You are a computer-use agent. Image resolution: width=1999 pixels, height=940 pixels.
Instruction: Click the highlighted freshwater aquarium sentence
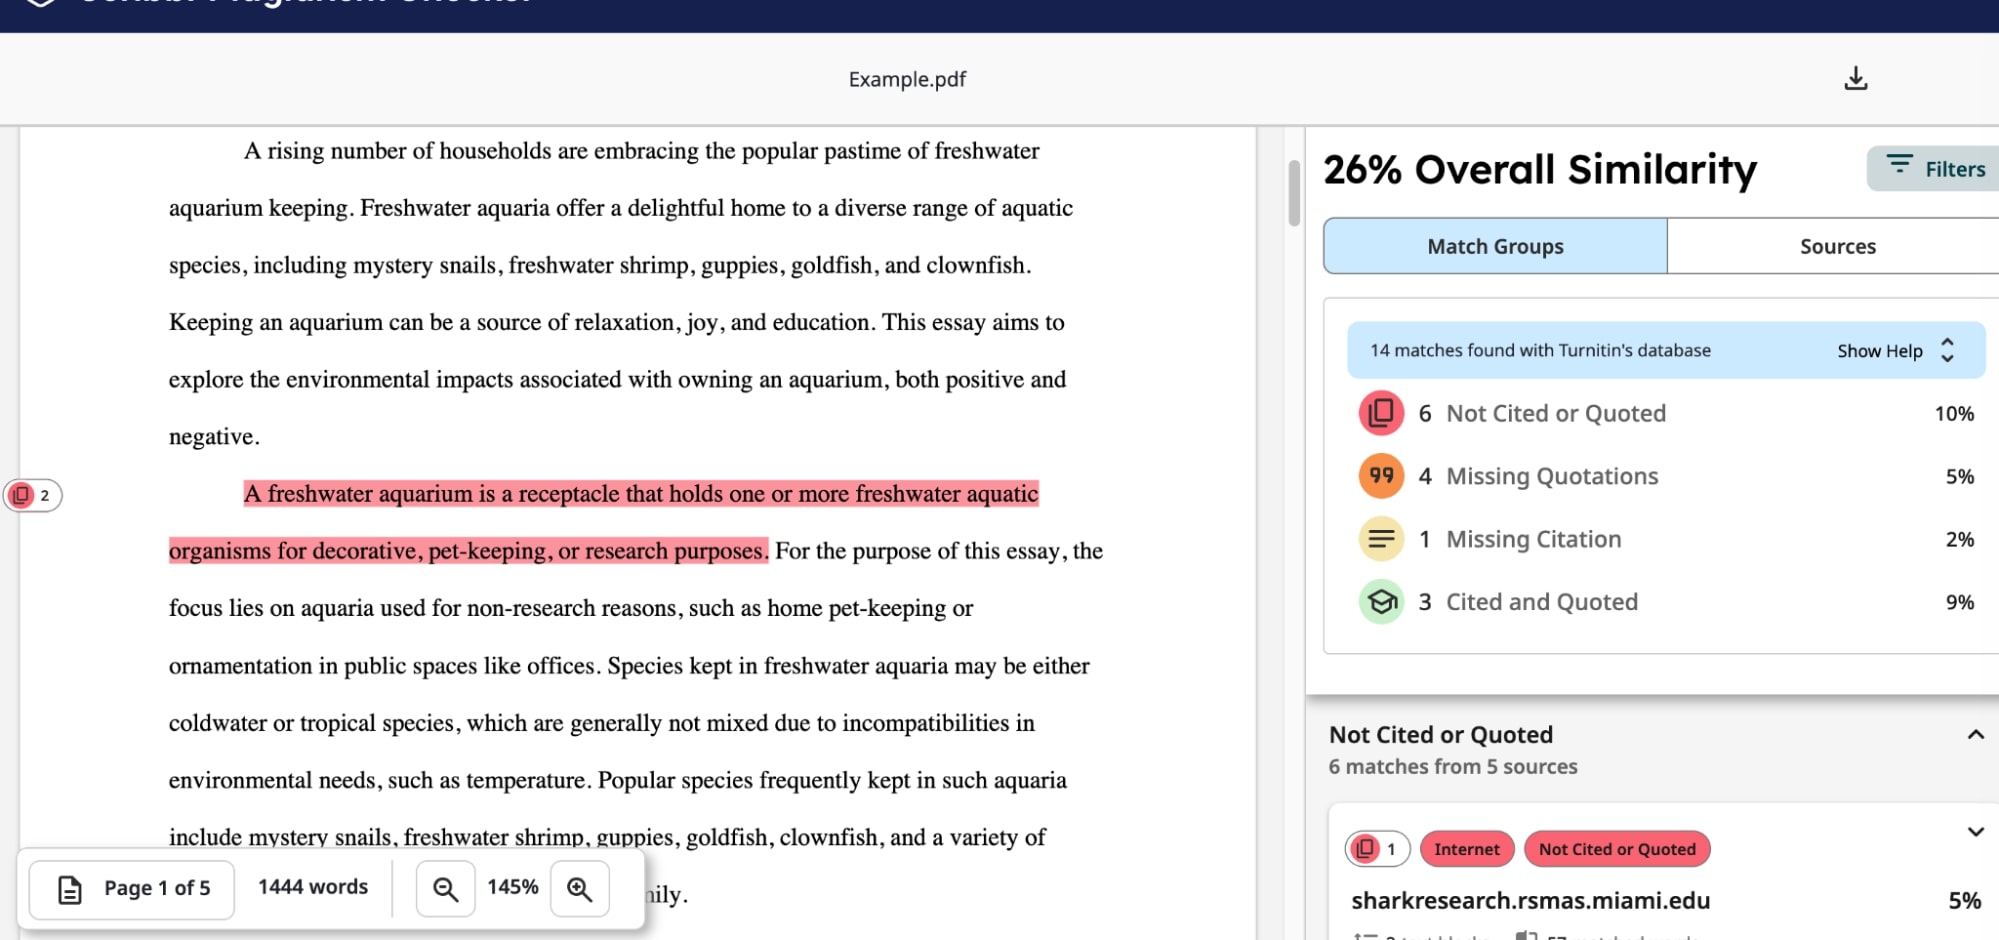(640, 494)
